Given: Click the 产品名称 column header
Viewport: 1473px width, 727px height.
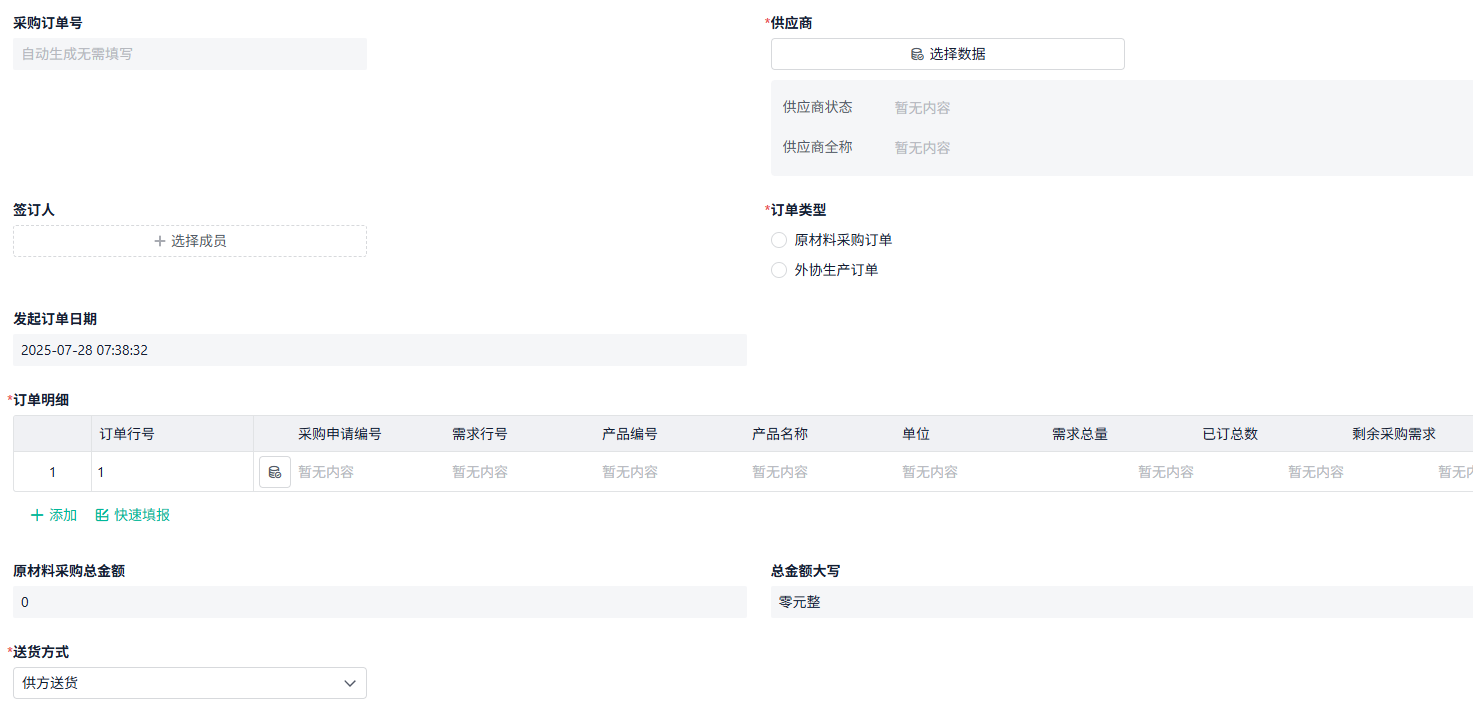Looking at the screenshot, I should tap(779, 432).
